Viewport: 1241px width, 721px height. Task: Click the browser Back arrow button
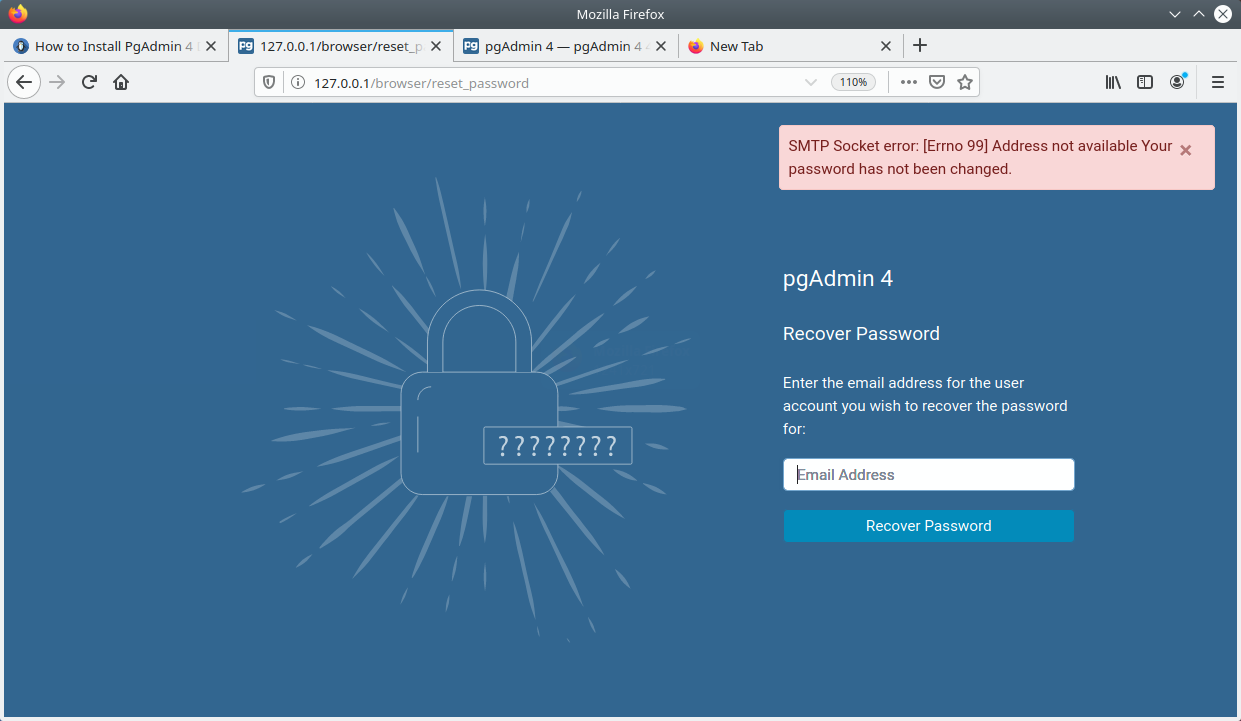[x=24, y=82]
